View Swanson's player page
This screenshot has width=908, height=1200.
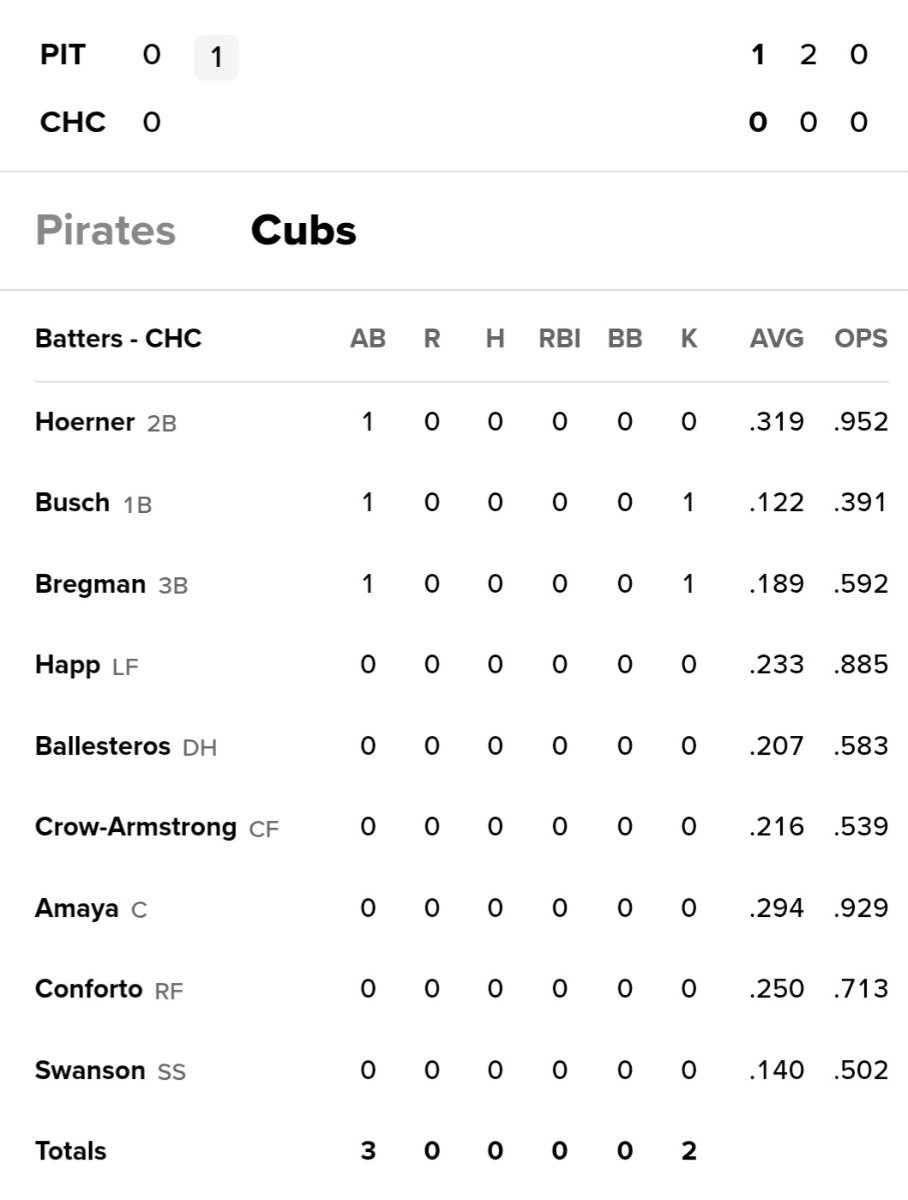[x=89, y=1071]
